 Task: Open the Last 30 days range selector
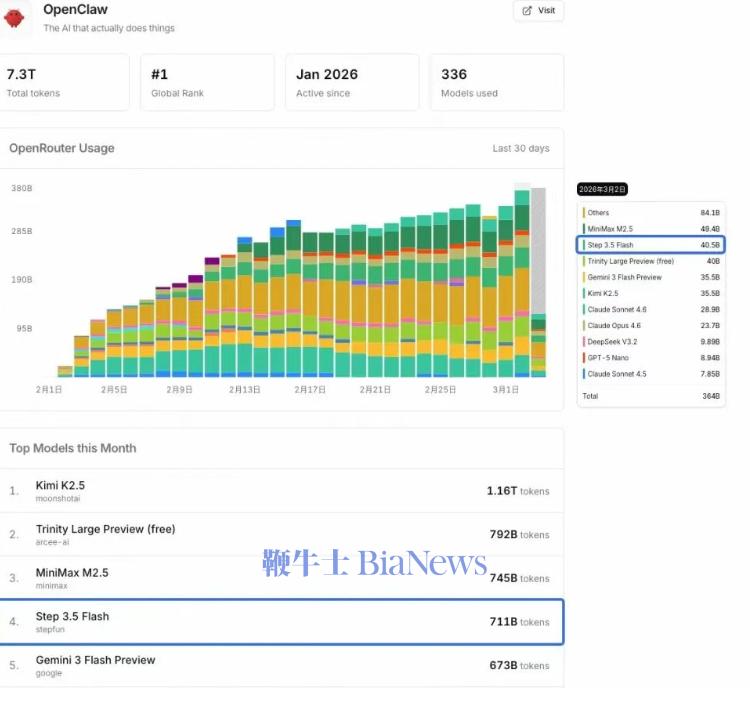click(520, 149)
